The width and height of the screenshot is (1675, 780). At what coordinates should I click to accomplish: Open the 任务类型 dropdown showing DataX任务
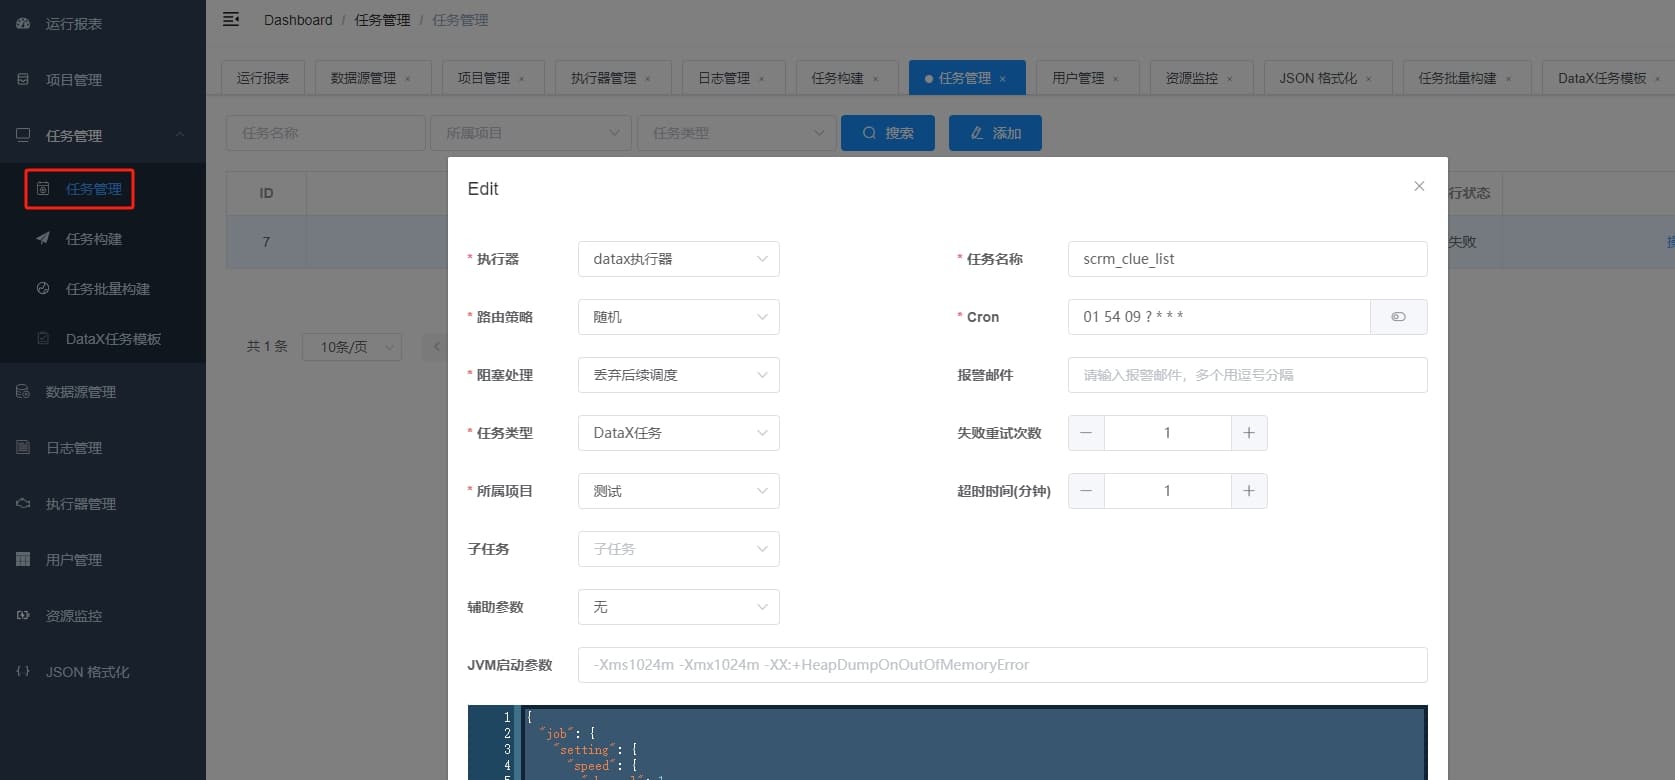[x=679, y=433]
